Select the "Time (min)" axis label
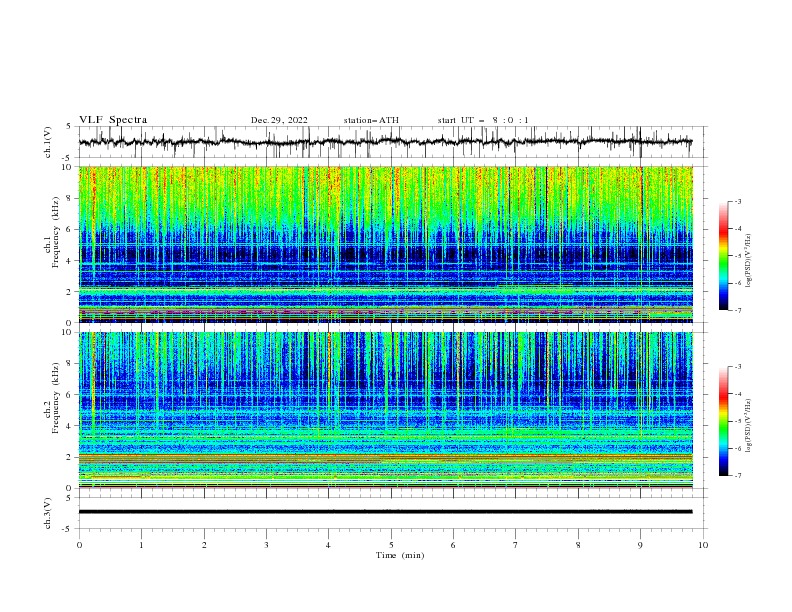This screenshot has height=612, width=792. coord(400,555)
